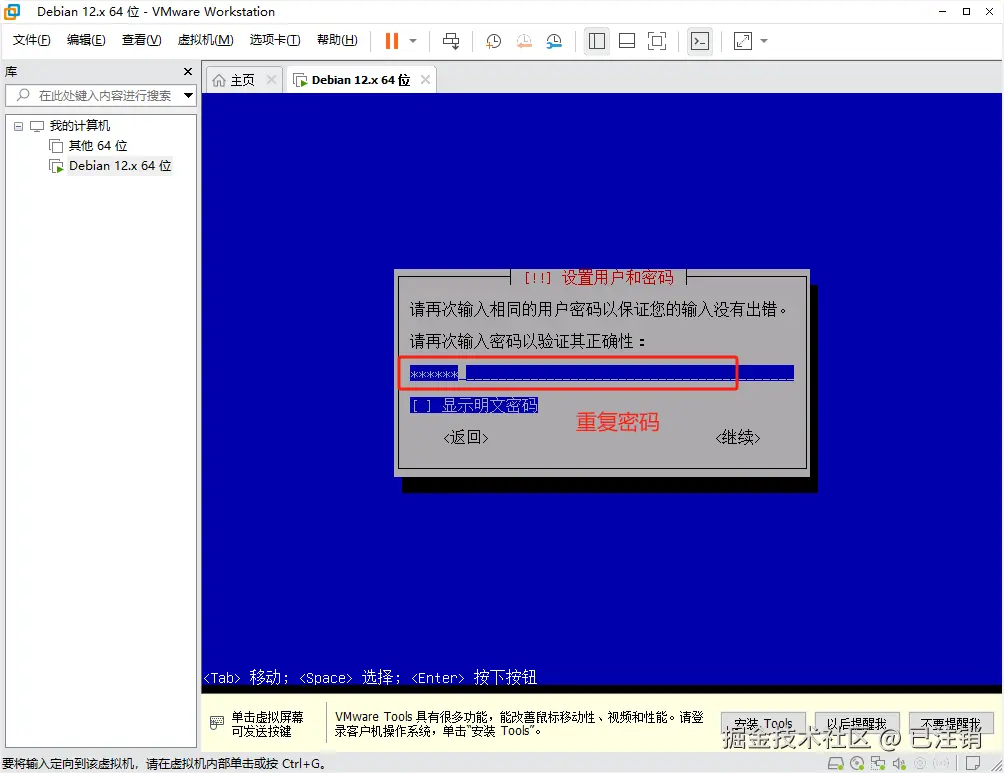Open the 虚拟机(M) menu

[205, 40]
